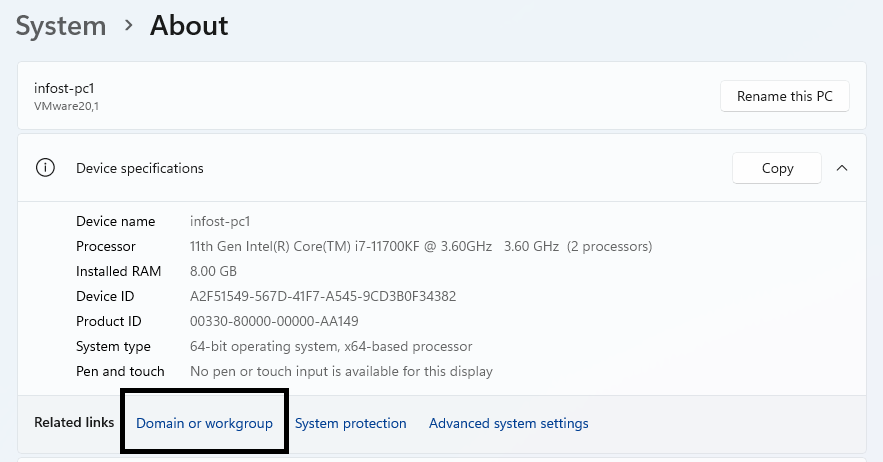Viewport: 883px width, 462px height.
Task: Open System protection settings
Action: 350,423
